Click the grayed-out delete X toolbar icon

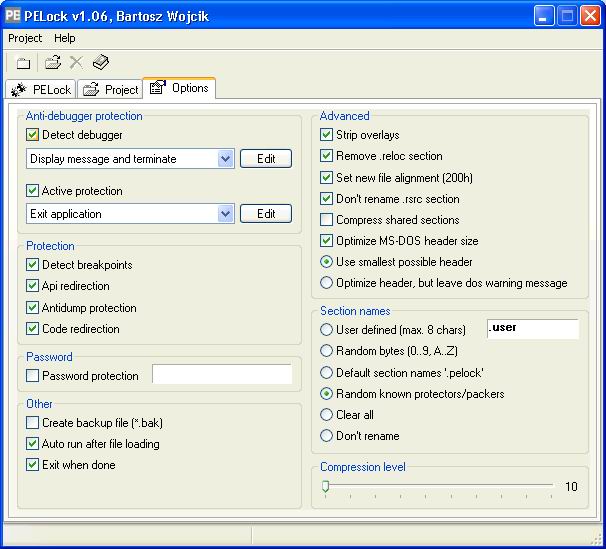[x=76, y=62]
